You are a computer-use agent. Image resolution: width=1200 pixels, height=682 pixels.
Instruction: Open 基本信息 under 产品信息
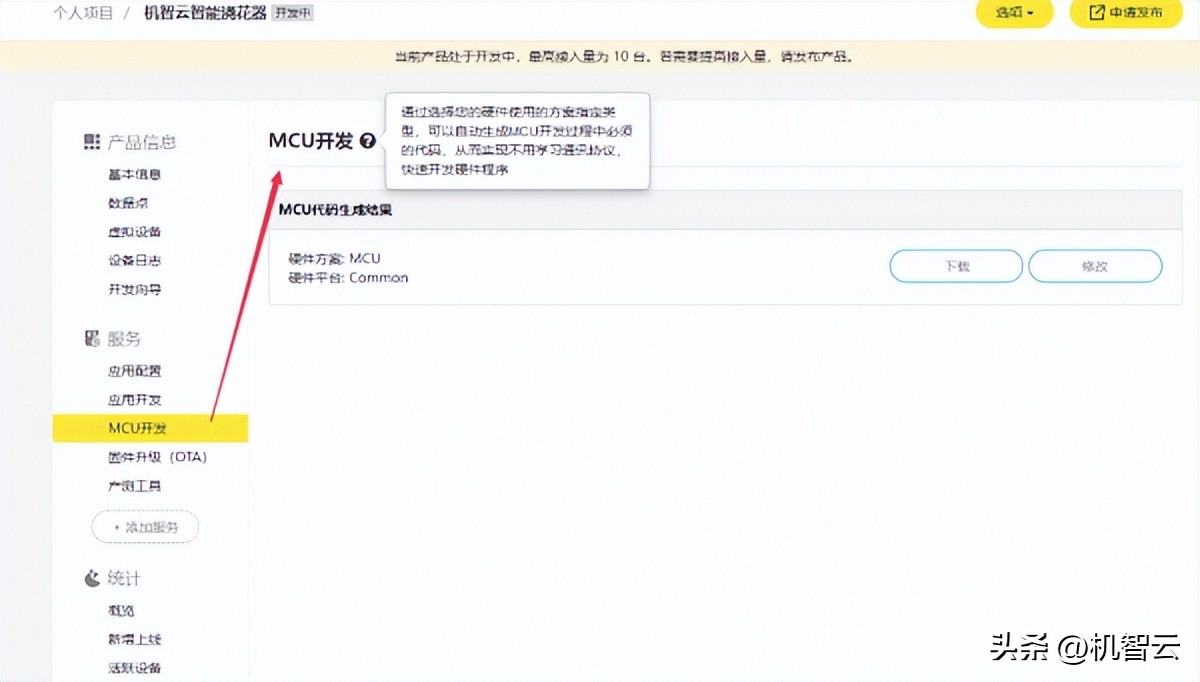pos(133,172)
